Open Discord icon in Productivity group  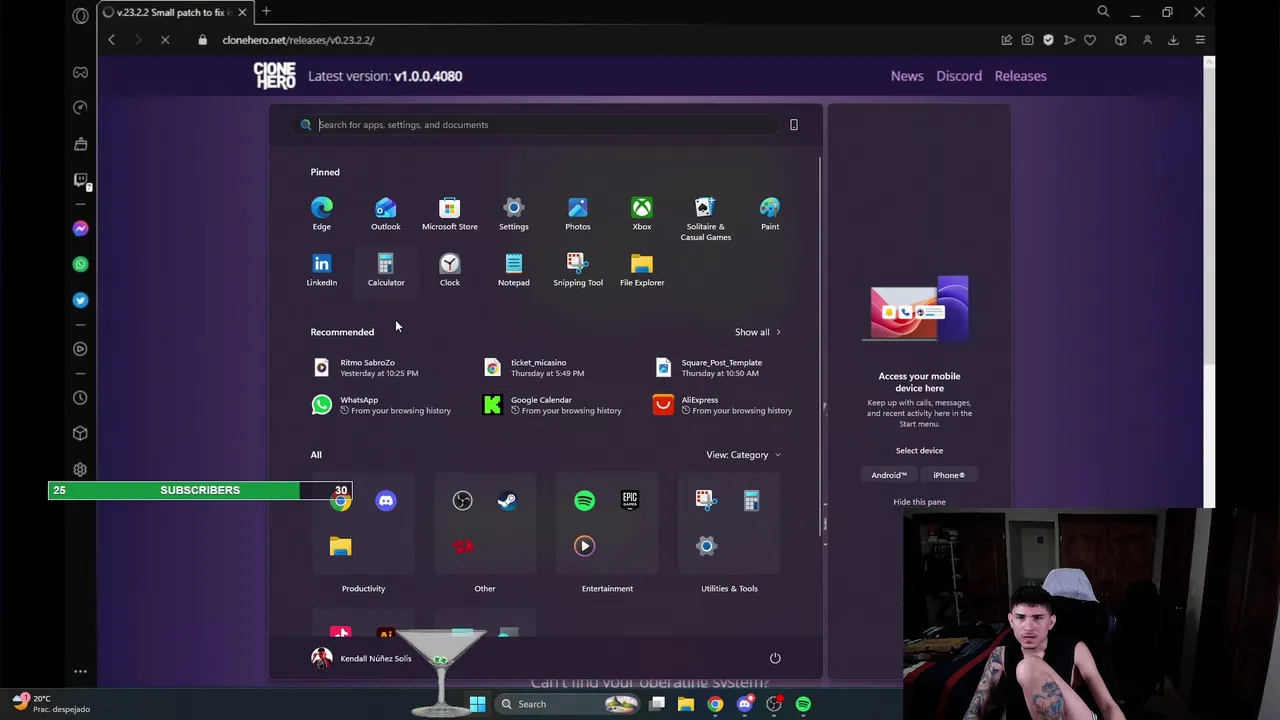[386, 500]
